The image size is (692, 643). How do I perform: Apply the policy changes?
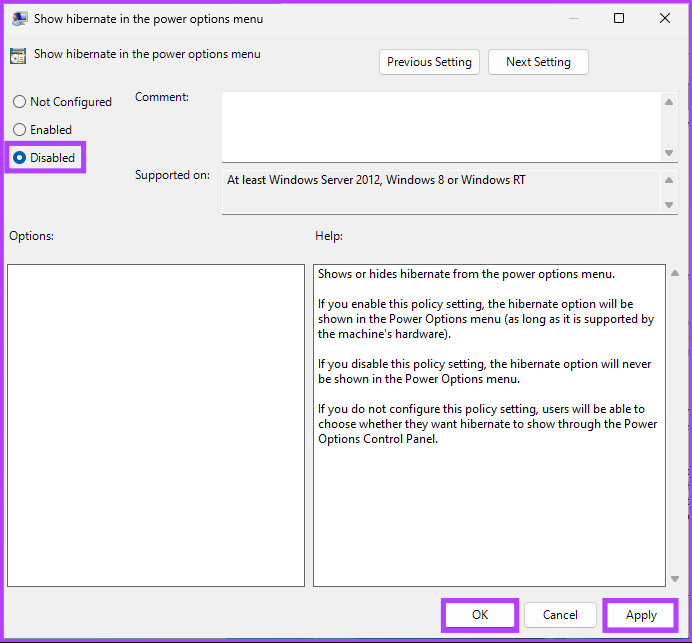641,615
